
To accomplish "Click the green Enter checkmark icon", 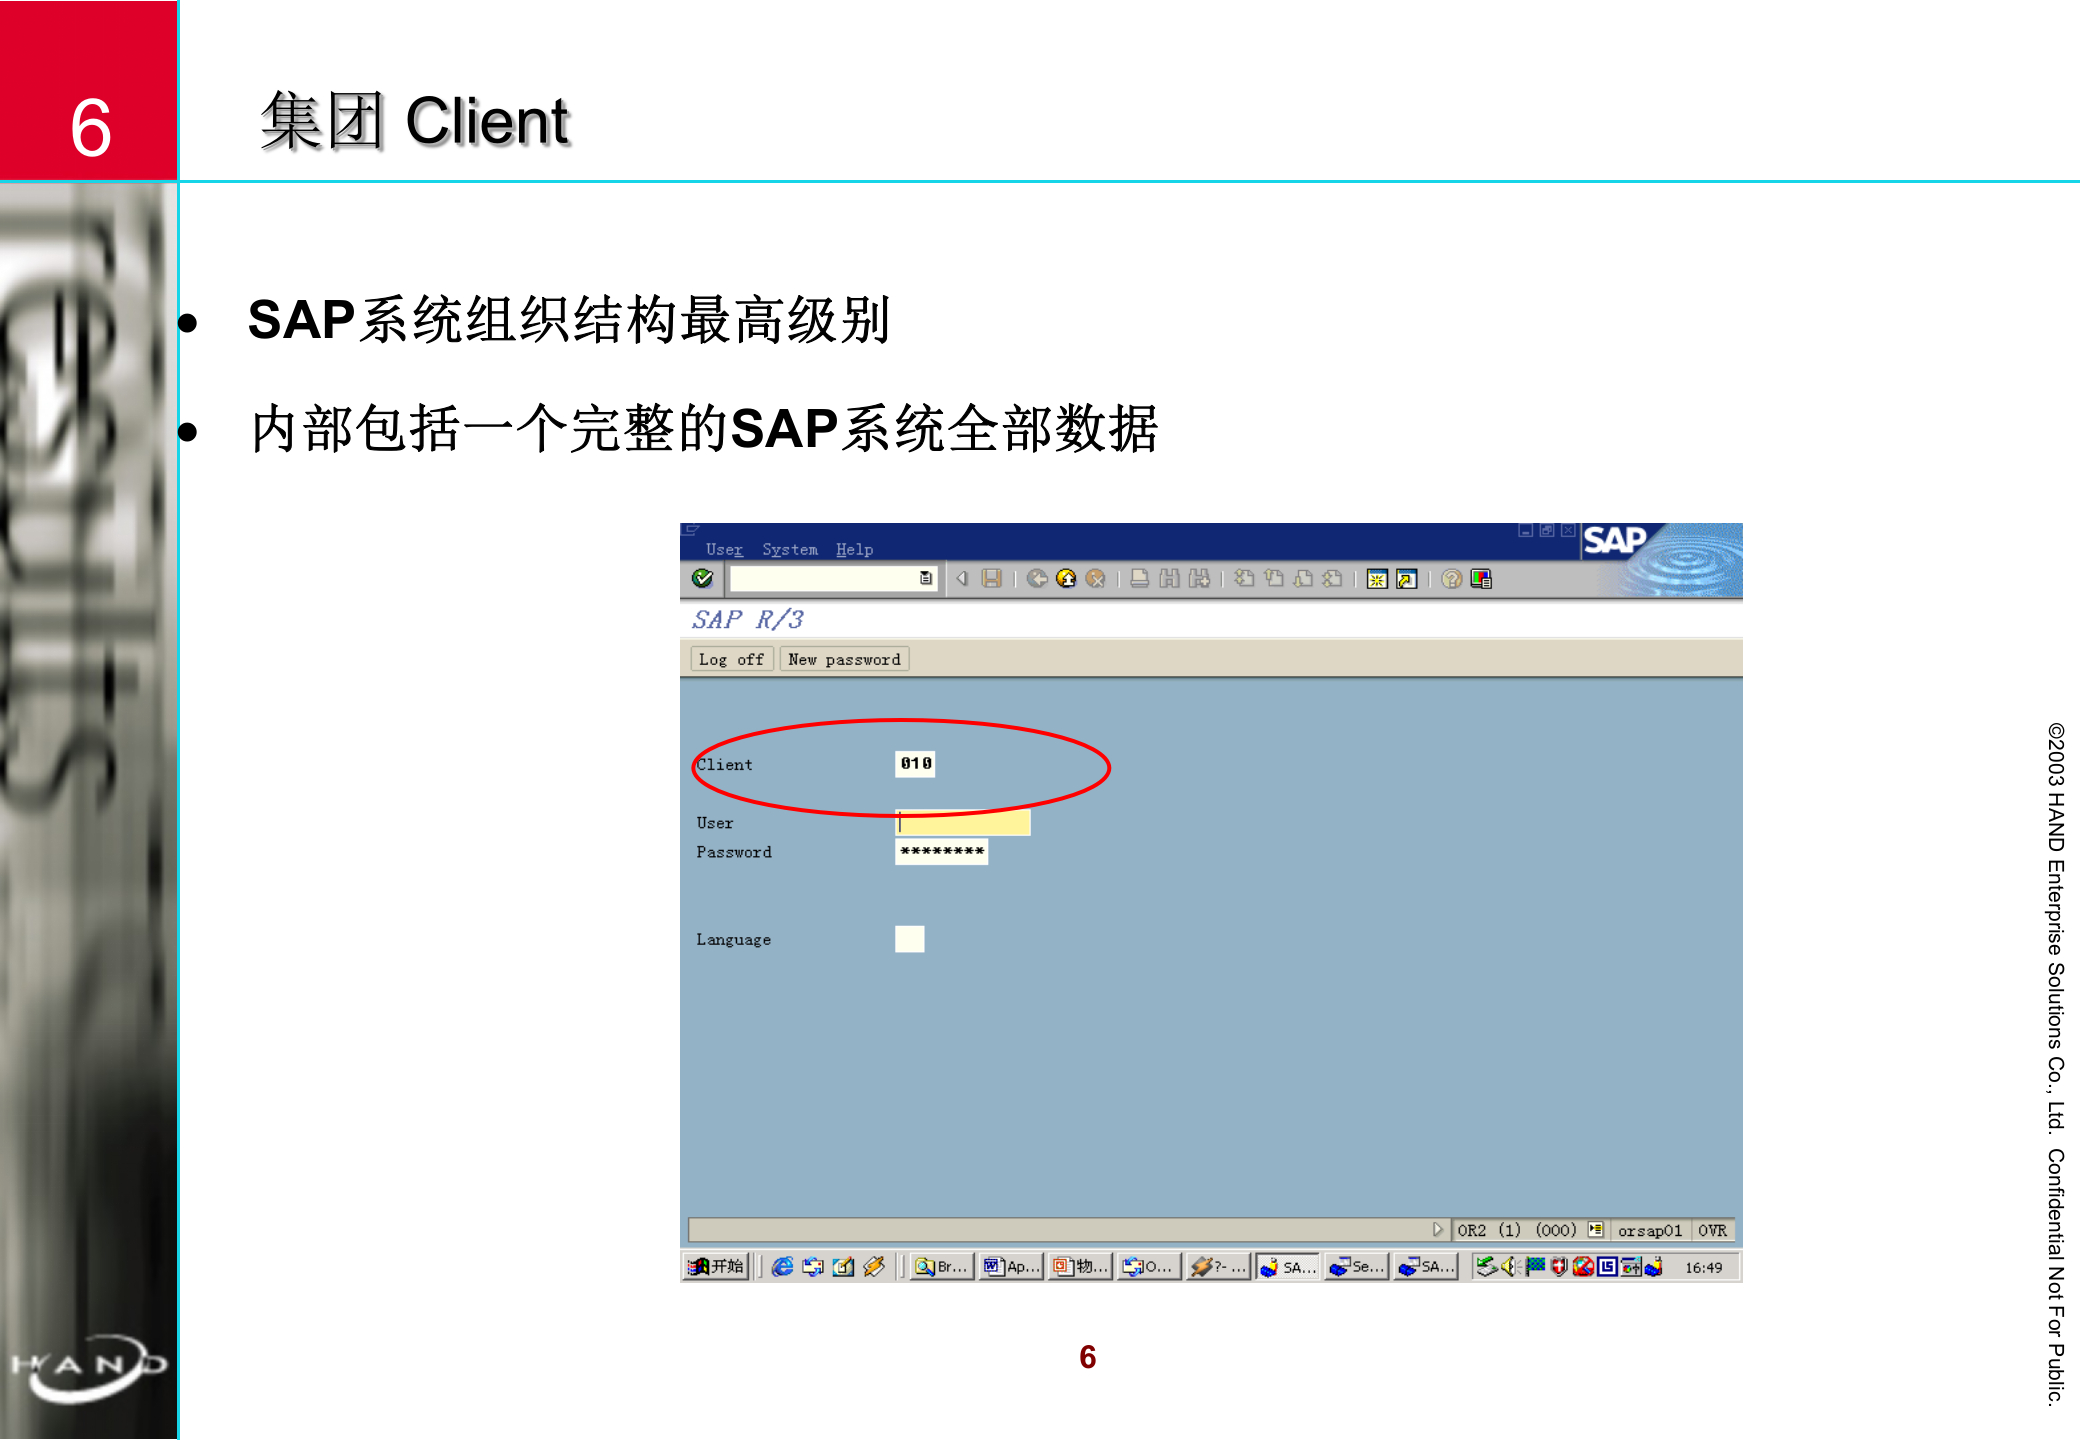I will [x=704, y=580].
